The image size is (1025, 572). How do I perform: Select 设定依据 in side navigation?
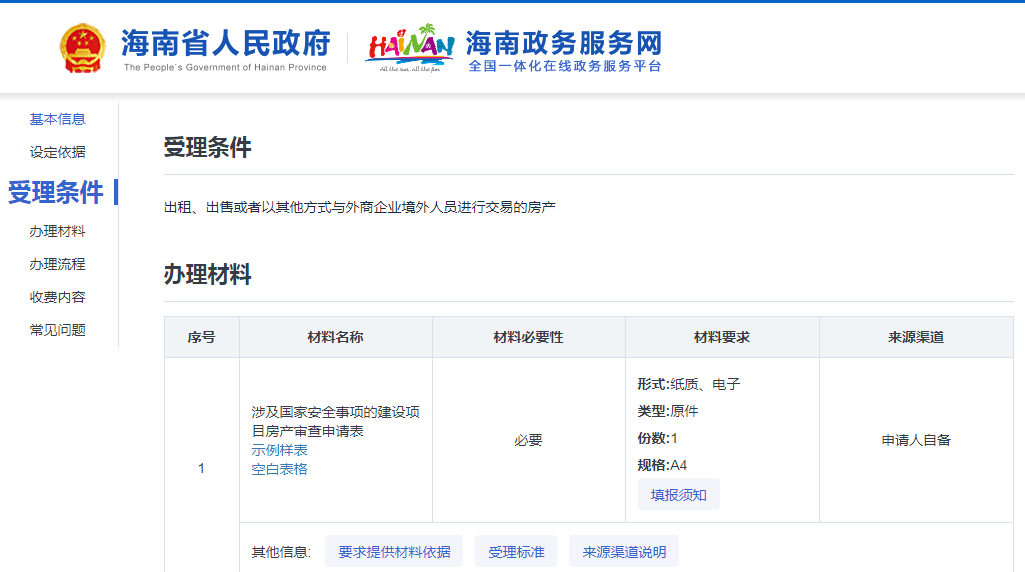pyautogui.click(x=58, y=152)
